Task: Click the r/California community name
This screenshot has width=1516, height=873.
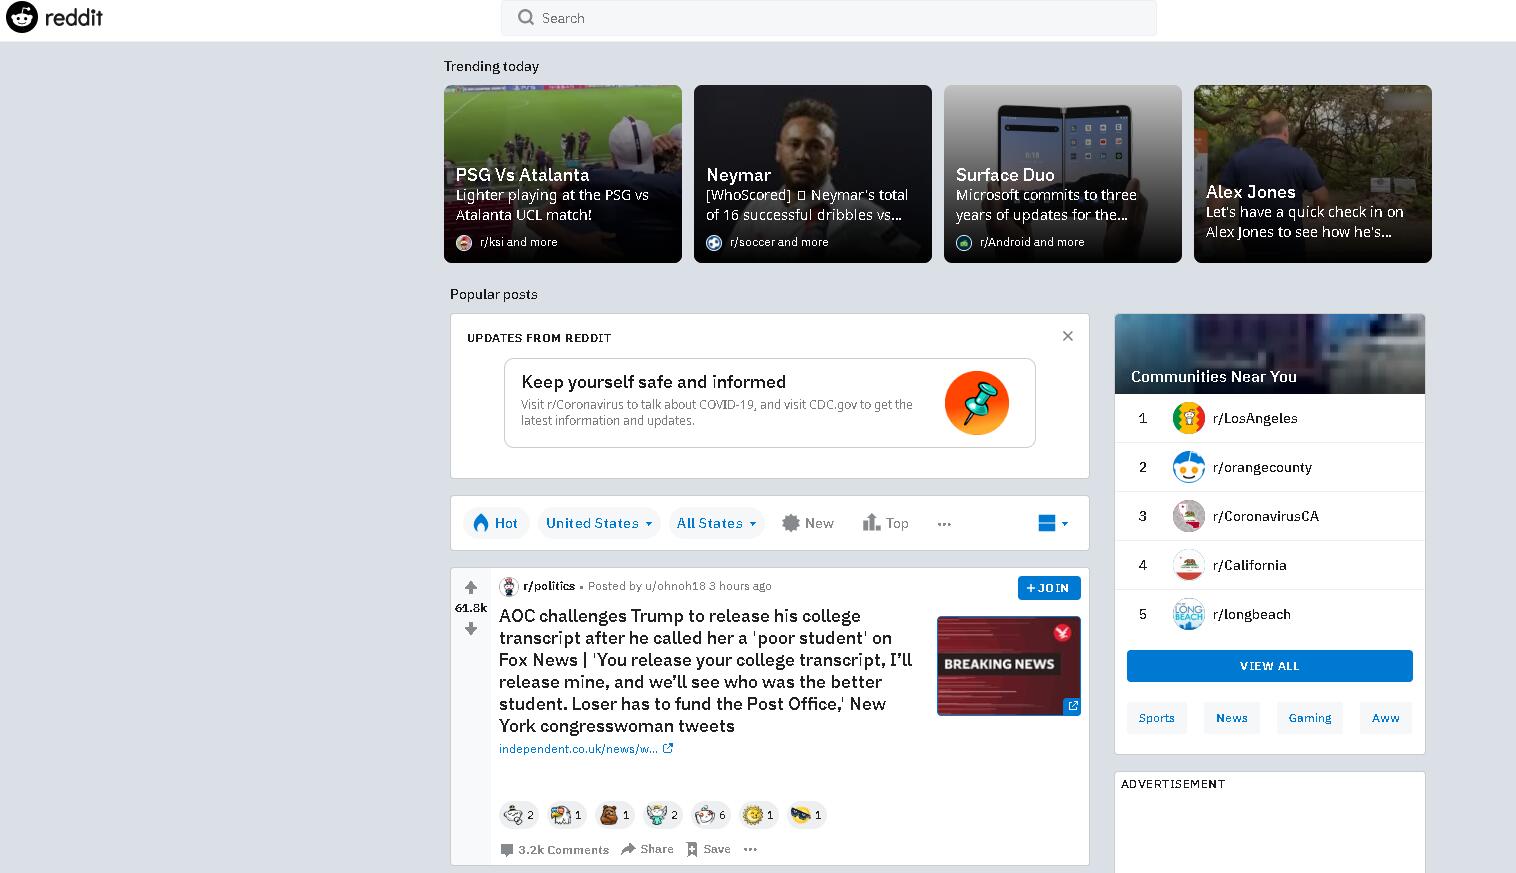Action: pyautogui.click(x=1250, y=565)
